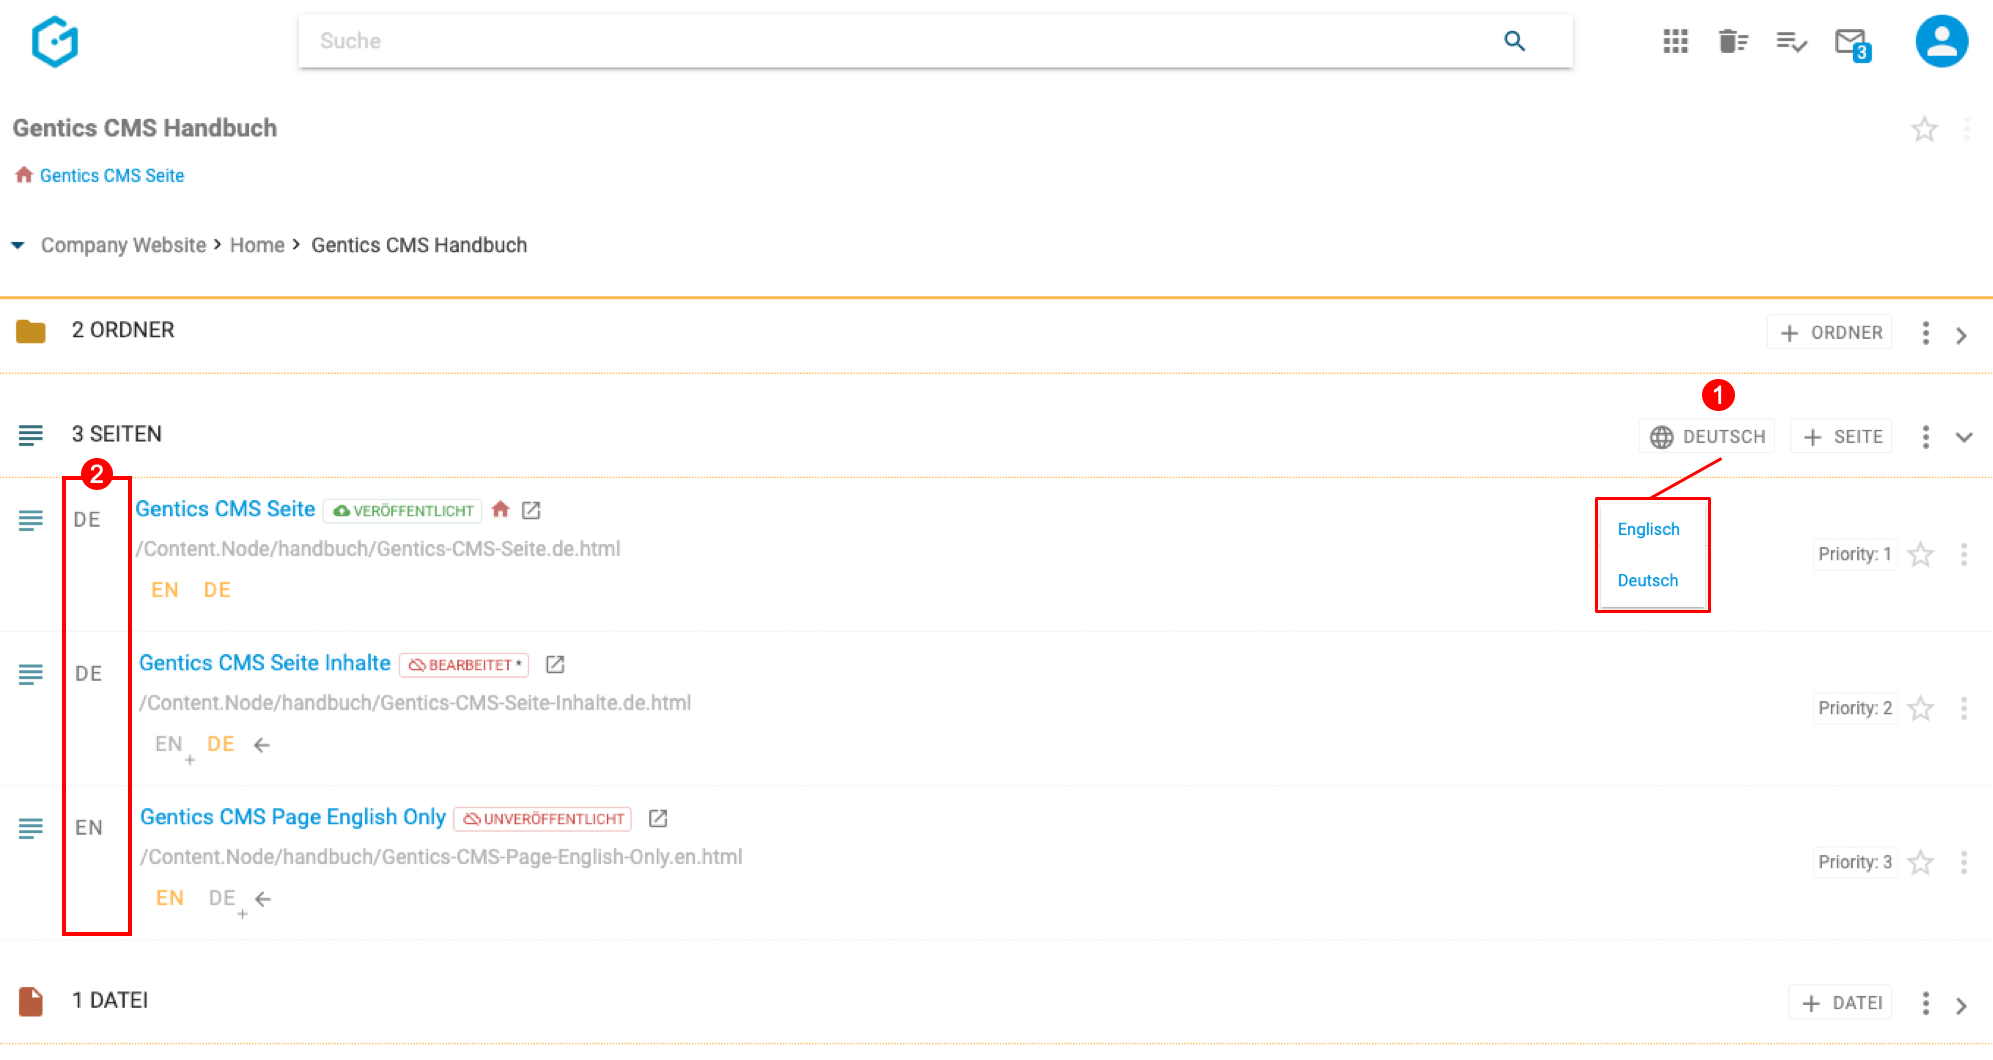Click the BEARBEITET status badge
This screenshot has width=1993, height=1060.
click(x=464, y=665)
